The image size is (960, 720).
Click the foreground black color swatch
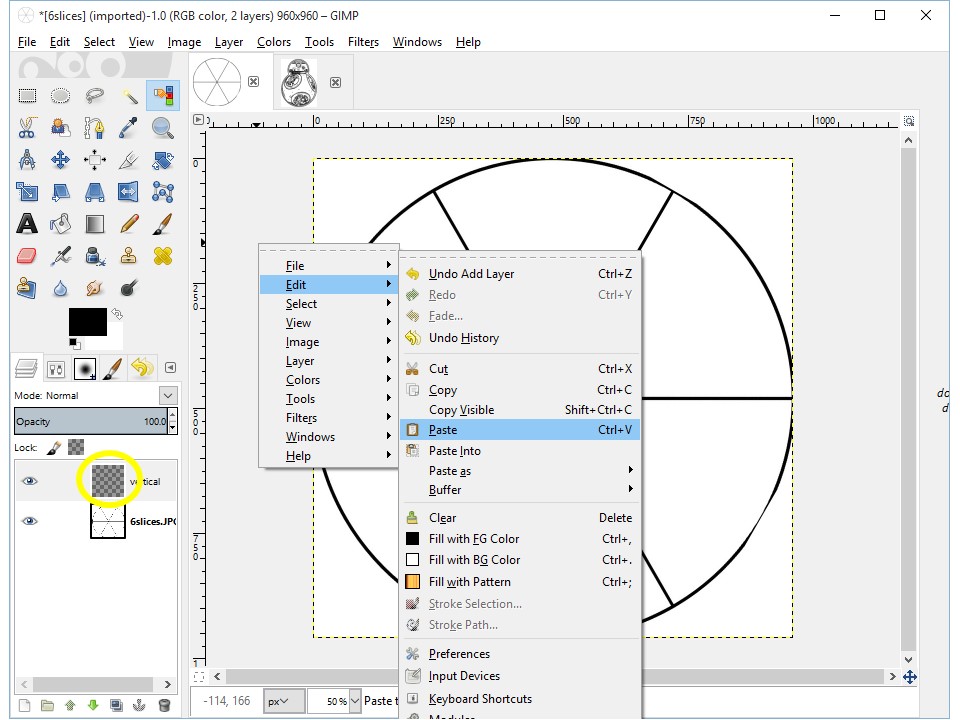(87, 321)
